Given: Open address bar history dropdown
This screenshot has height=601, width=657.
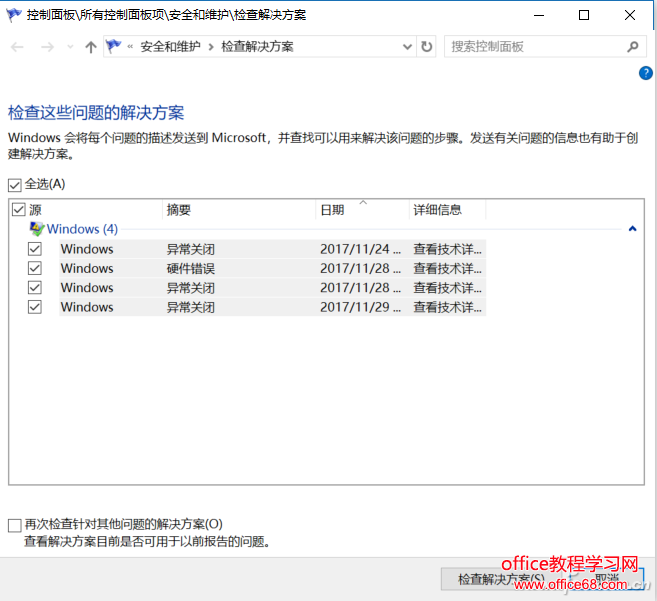Looking at the screenshot, I should tap(407, 47).
